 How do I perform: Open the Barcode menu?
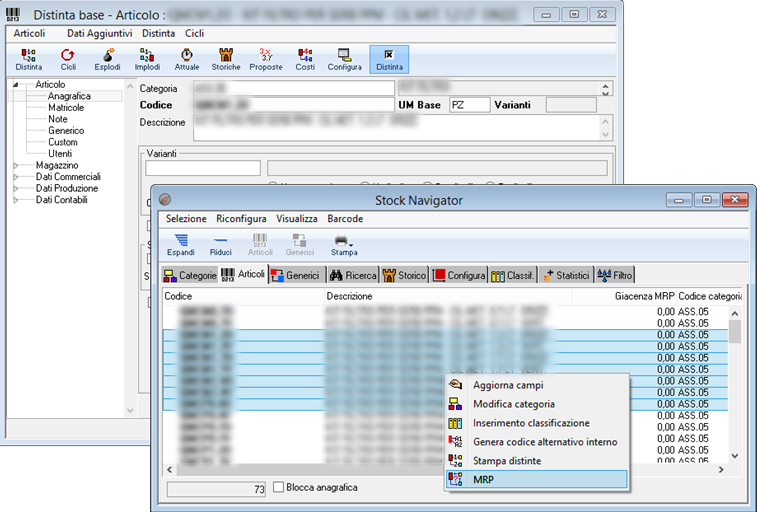click(345, 219)
